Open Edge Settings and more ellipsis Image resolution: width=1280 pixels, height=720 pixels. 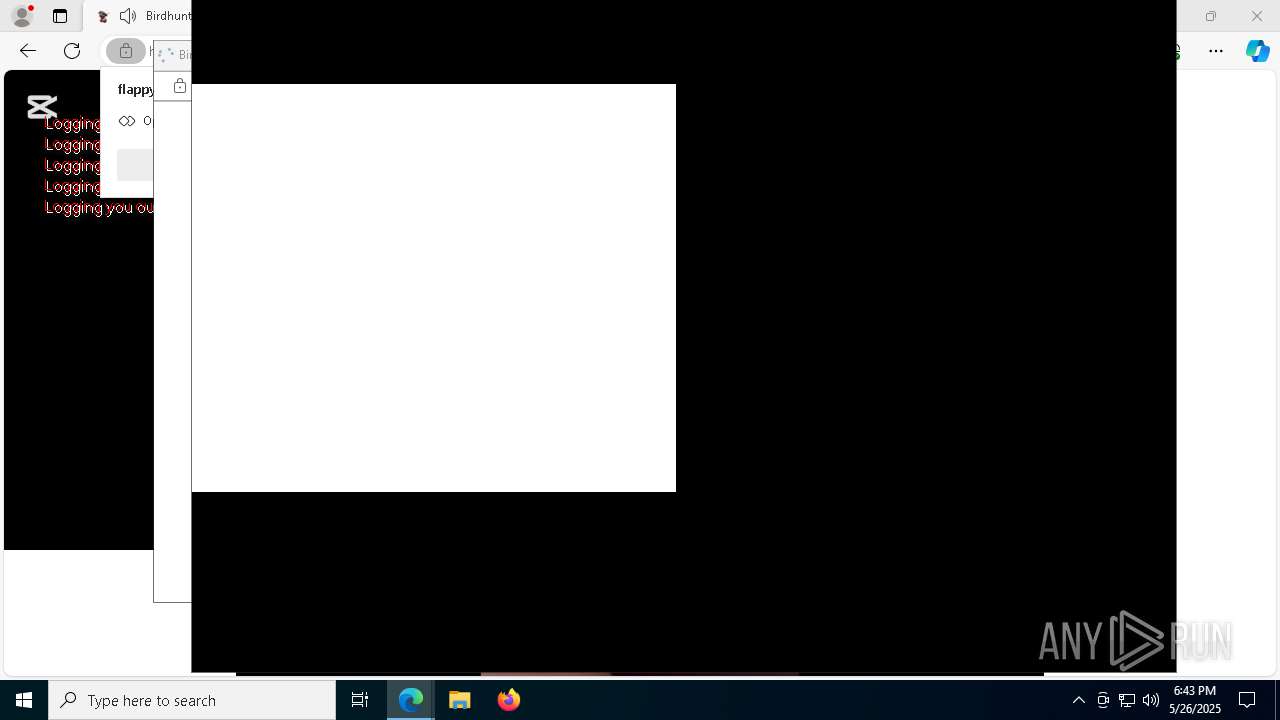coord(1216,51)
